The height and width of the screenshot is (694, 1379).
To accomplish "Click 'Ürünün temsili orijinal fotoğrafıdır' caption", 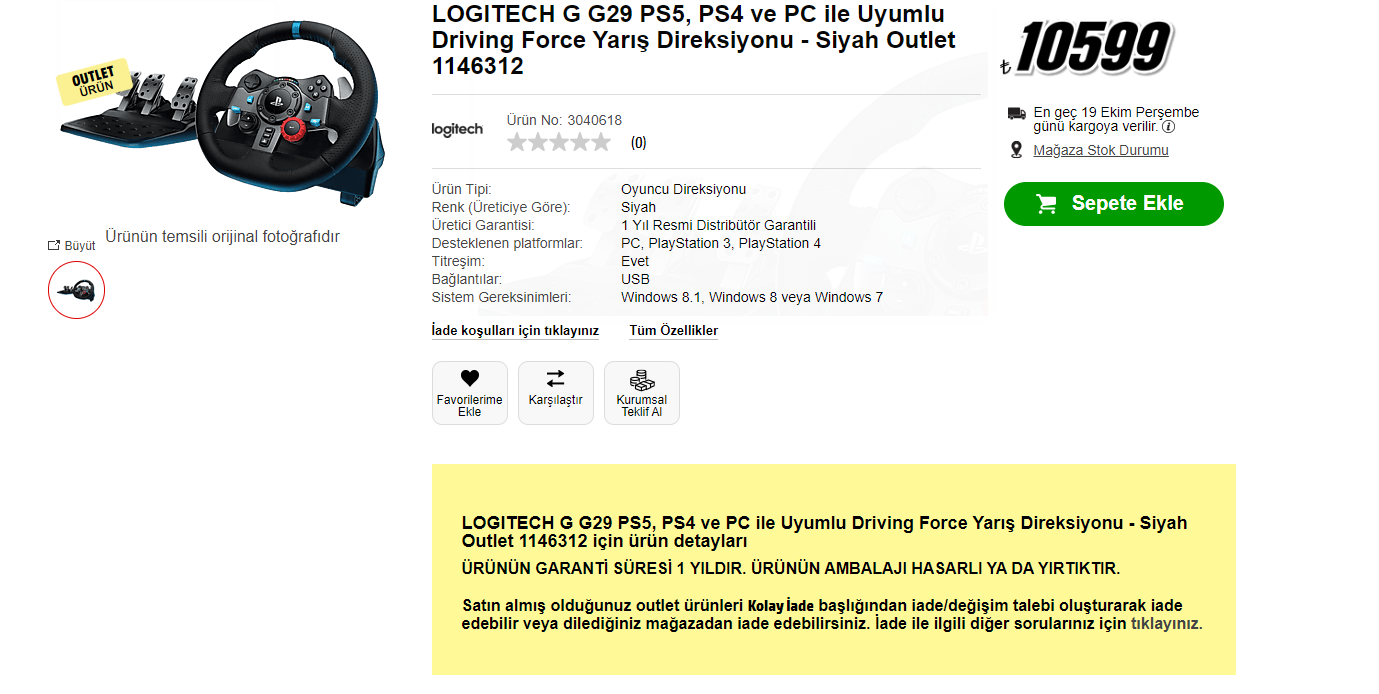I will [223, 237].
